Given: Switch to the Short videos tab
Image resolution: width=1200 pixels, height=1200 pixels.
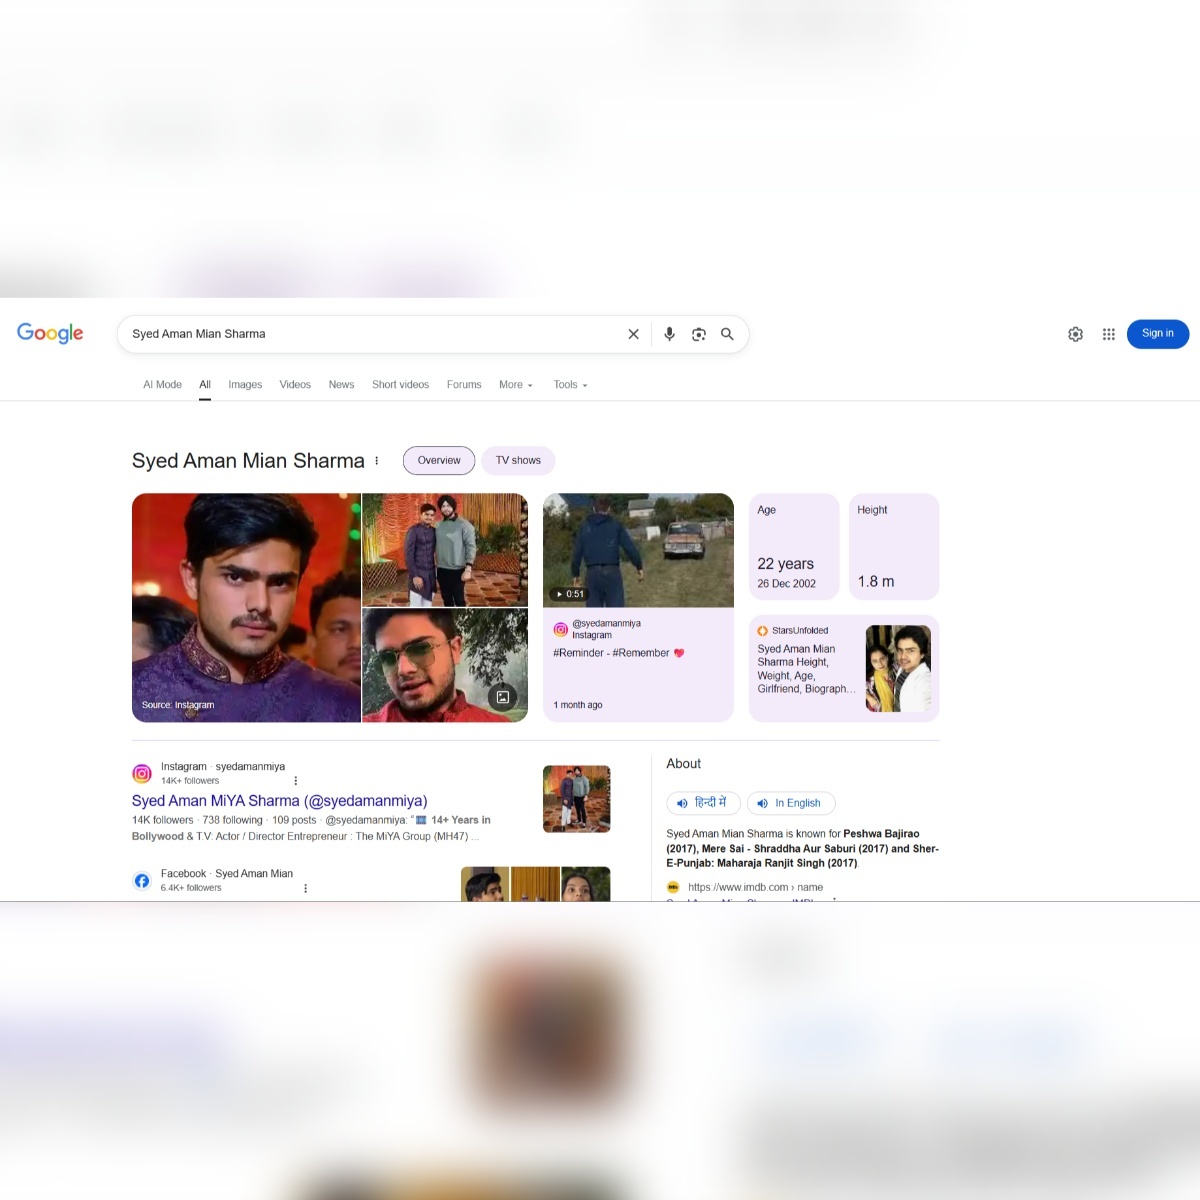Looking at the screenshot, I should pyautogui.click(x=400, y=385).
